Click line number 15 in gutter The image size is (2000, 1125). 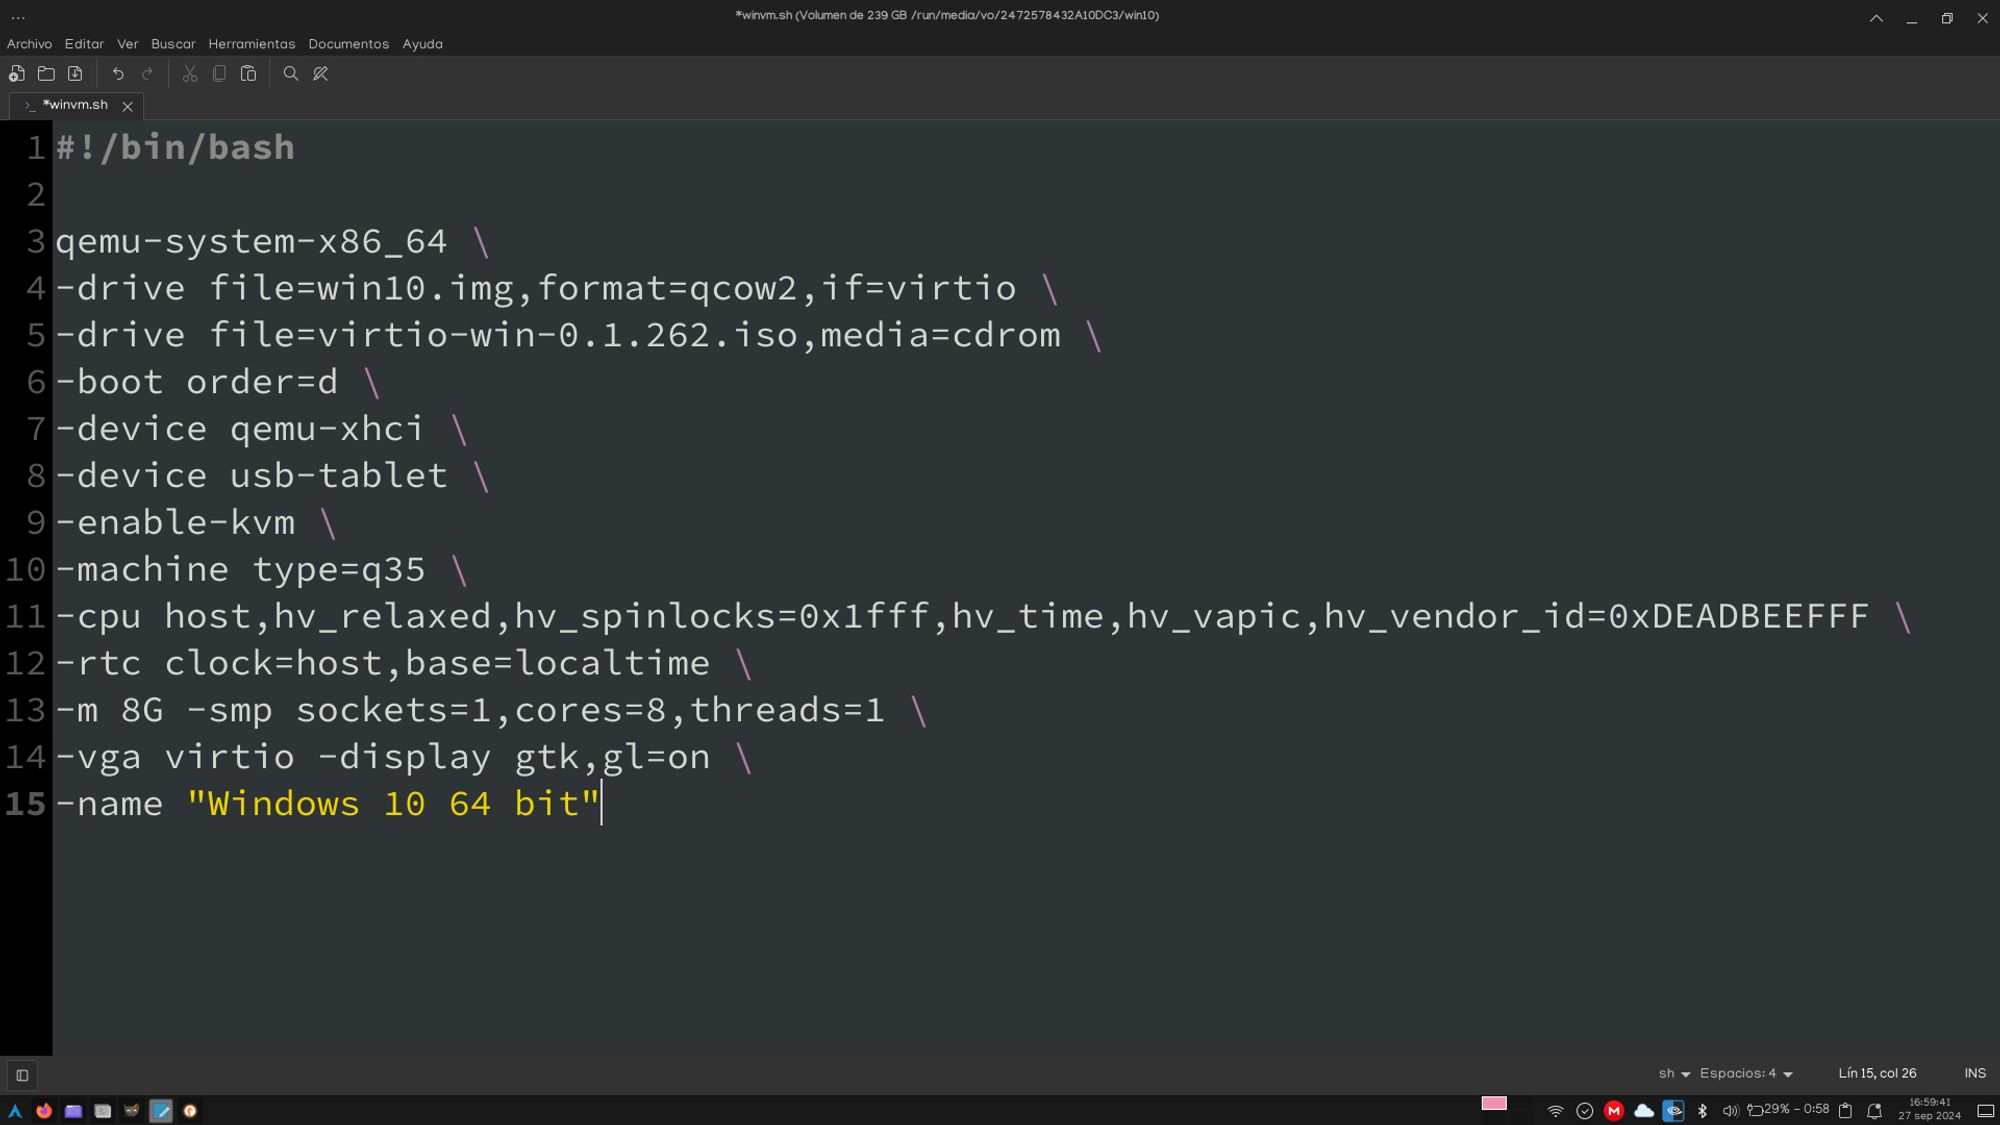26,804
